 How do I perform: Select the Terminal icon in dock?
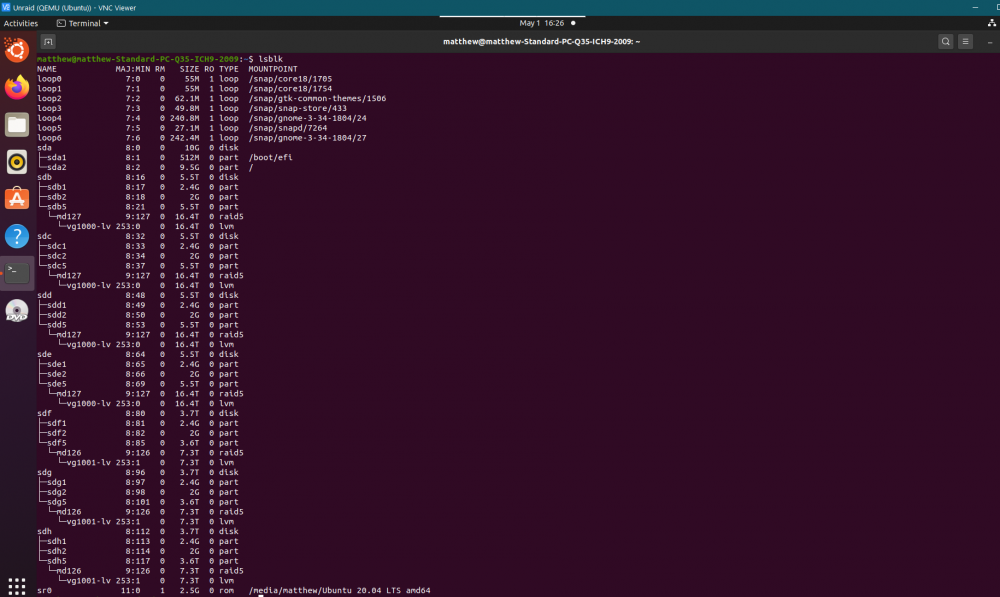coord(17,273)
